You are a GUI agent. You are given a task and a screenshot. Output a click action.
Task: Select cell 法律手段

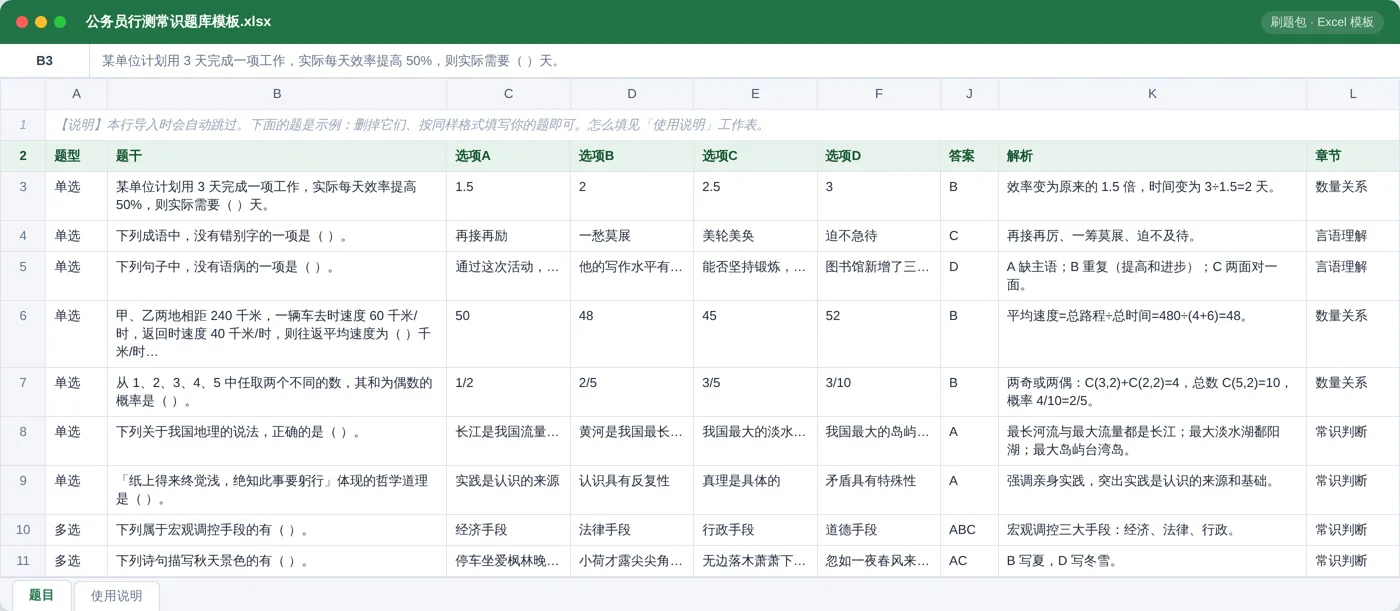[x=632, y=530]
